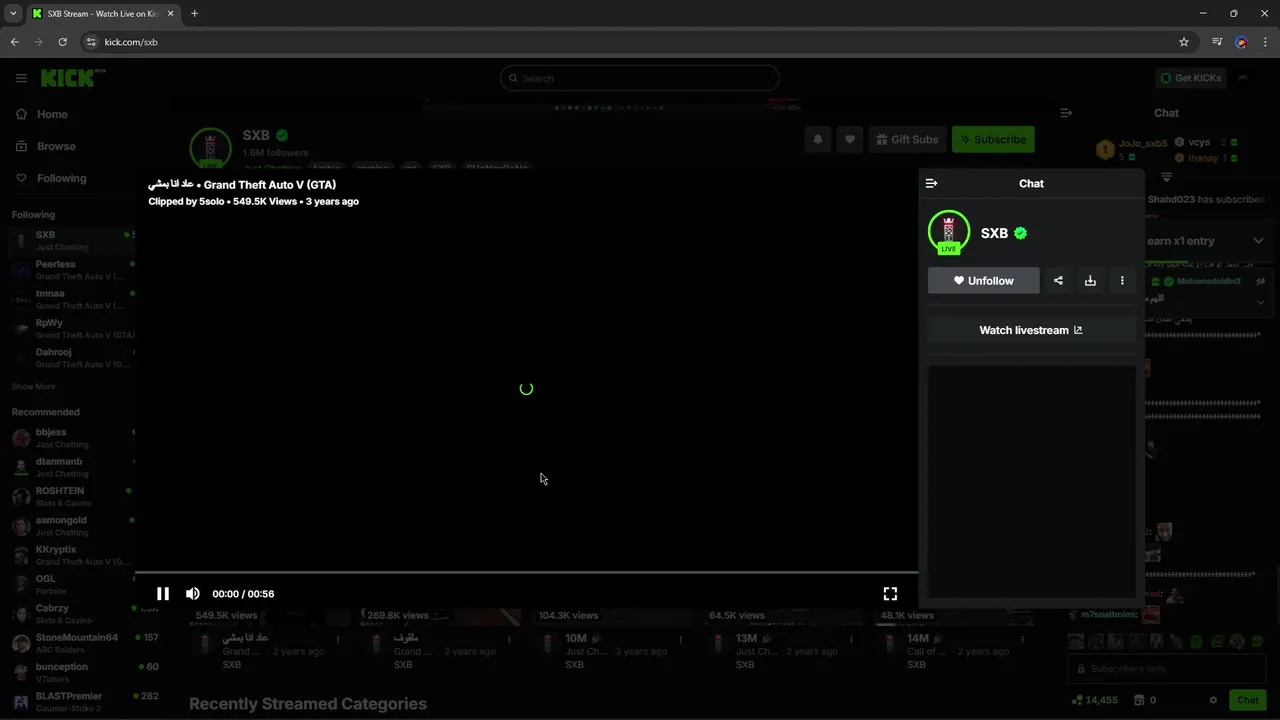This screenshot has height=720, width=1280.
Task: Share the clip
Action: pyautogui.click(x=1058, y=281)
